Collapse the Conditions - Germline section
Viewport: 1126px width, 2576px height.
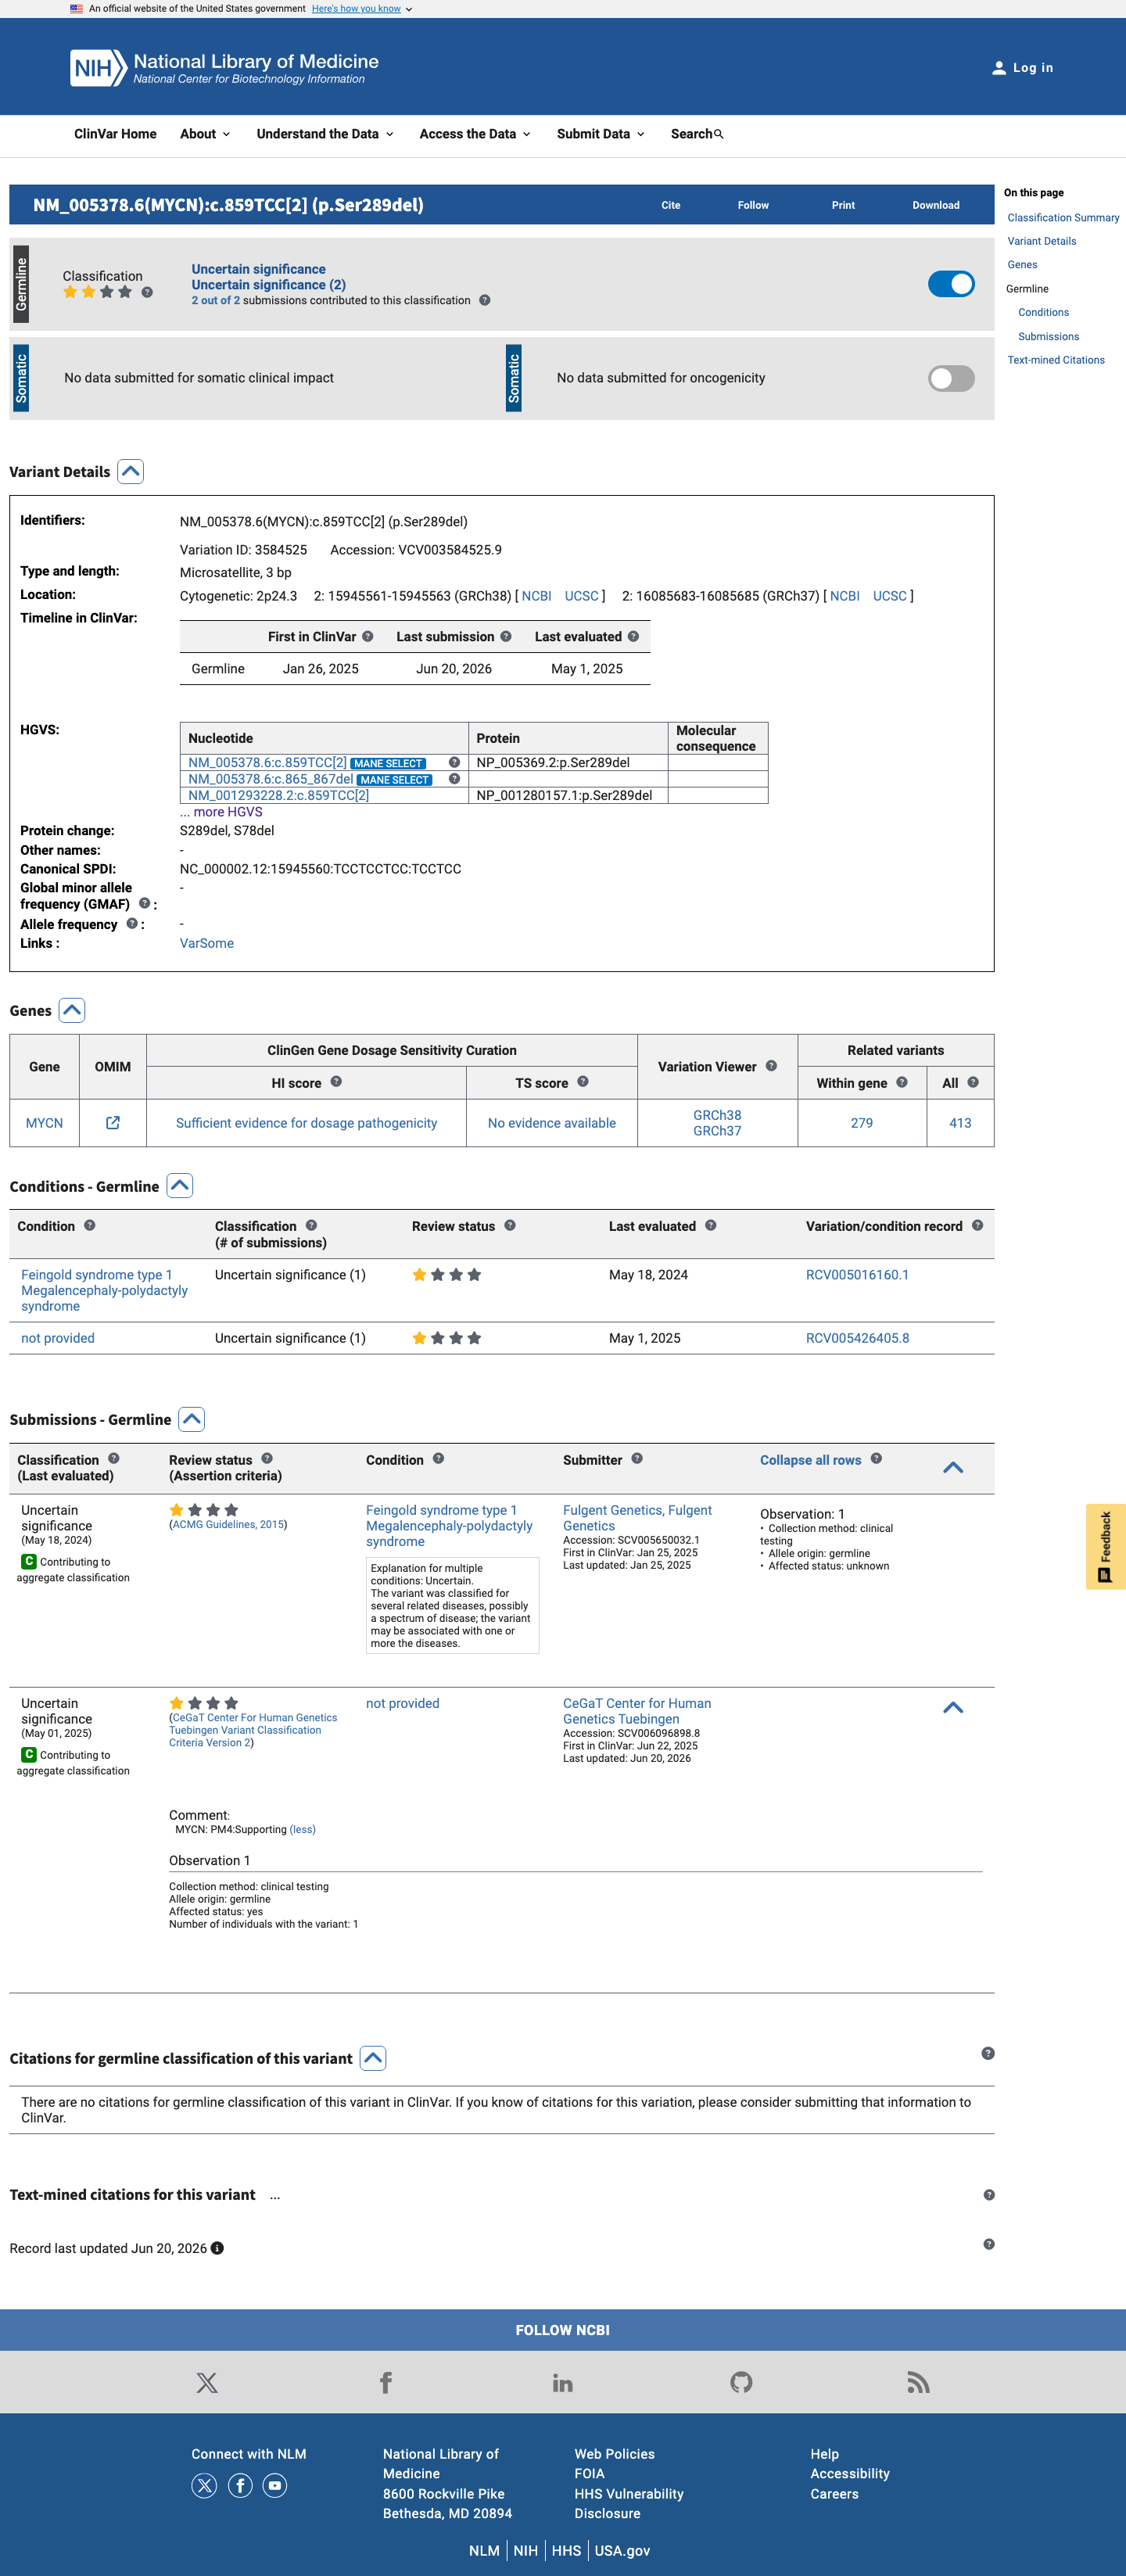point(180,1186)
